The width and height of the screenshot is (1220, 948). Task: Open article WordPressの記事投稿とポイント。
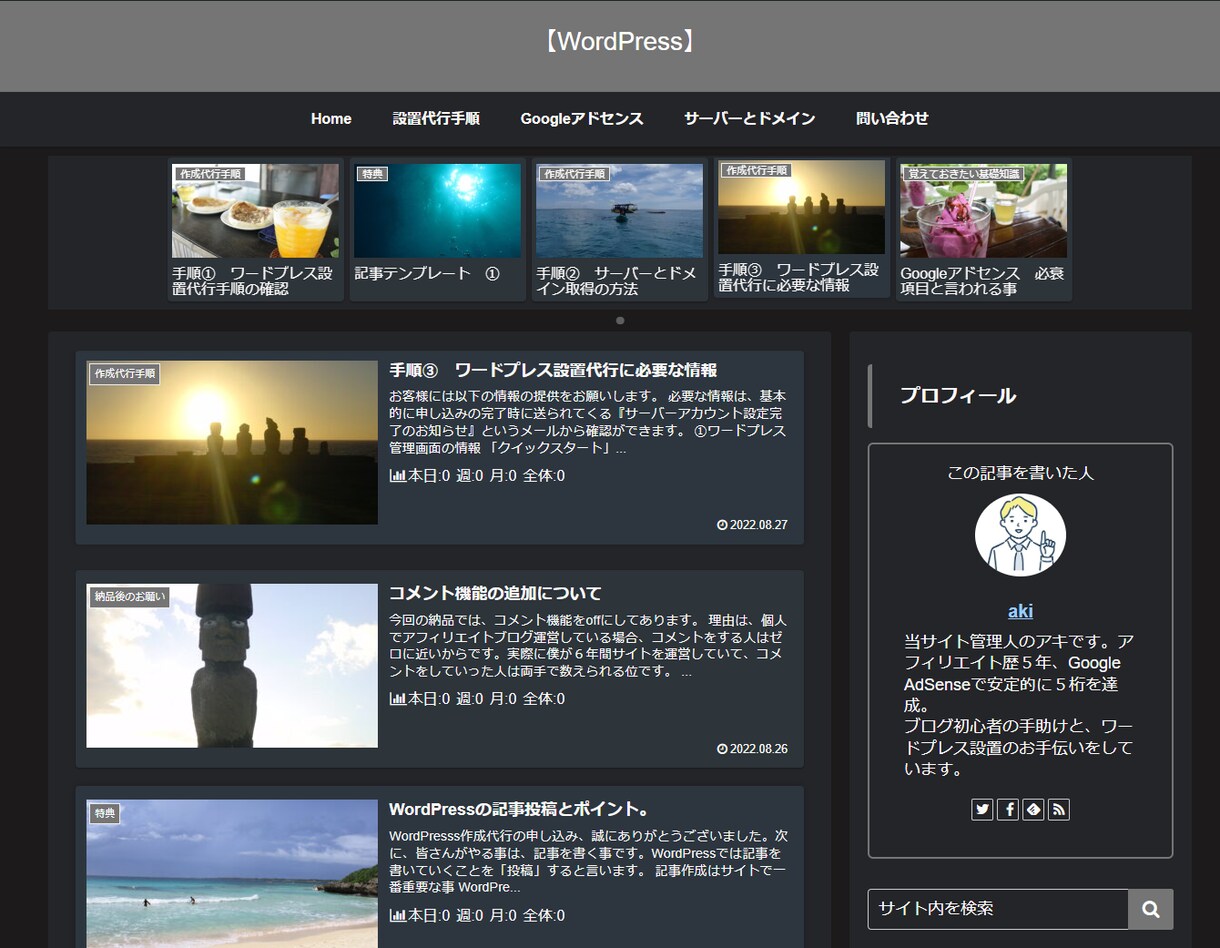[520, 809]
